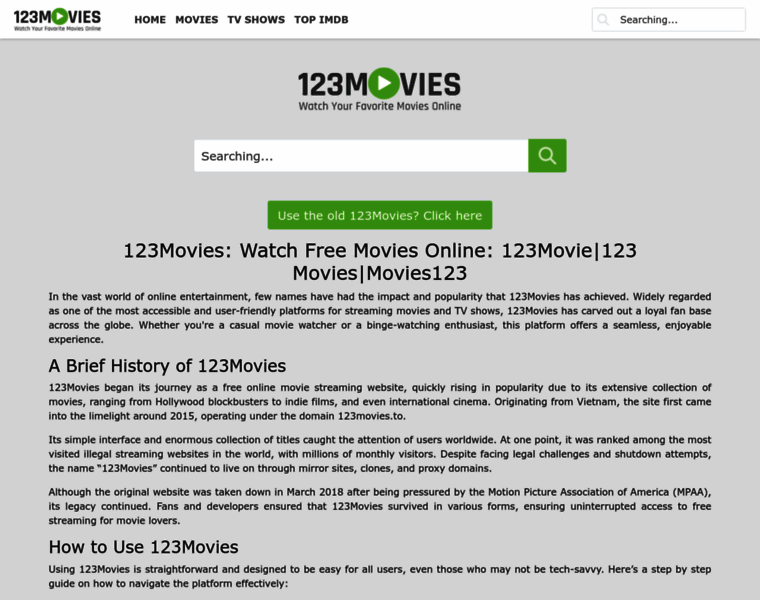This screenshot has width=760, height=600.
Task: Click the "How to Use 123Movies" heading
Action: pyautogui.click(x=143, y=547)
